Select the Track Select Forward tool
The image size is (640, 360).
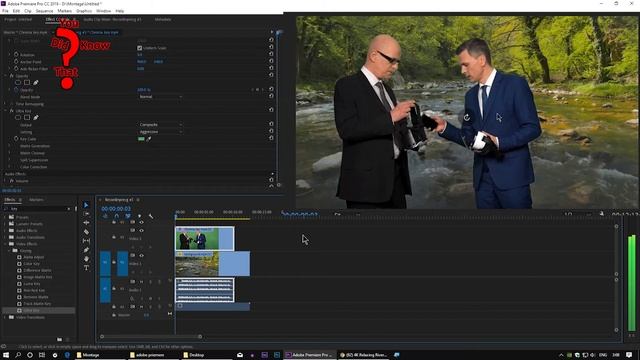click(x=86, y=214)
